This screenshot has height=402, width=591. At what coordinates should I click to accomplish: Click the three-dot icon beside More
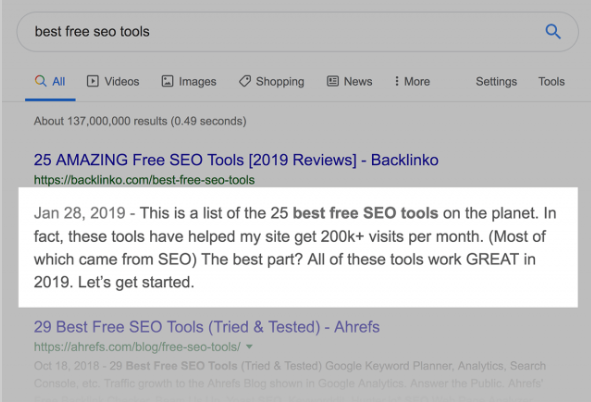point(397,81)
